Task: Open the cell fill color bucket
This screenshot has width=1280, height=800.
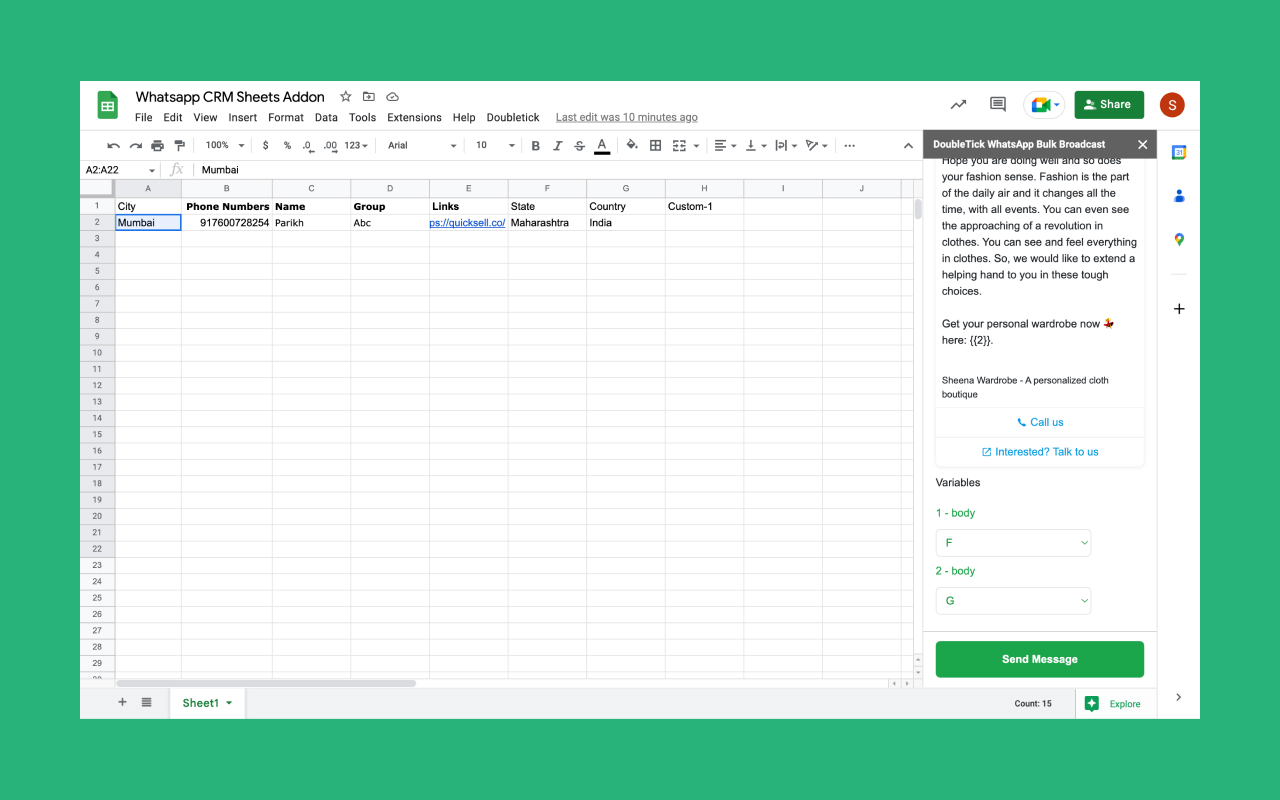Action: coord(632,146)
